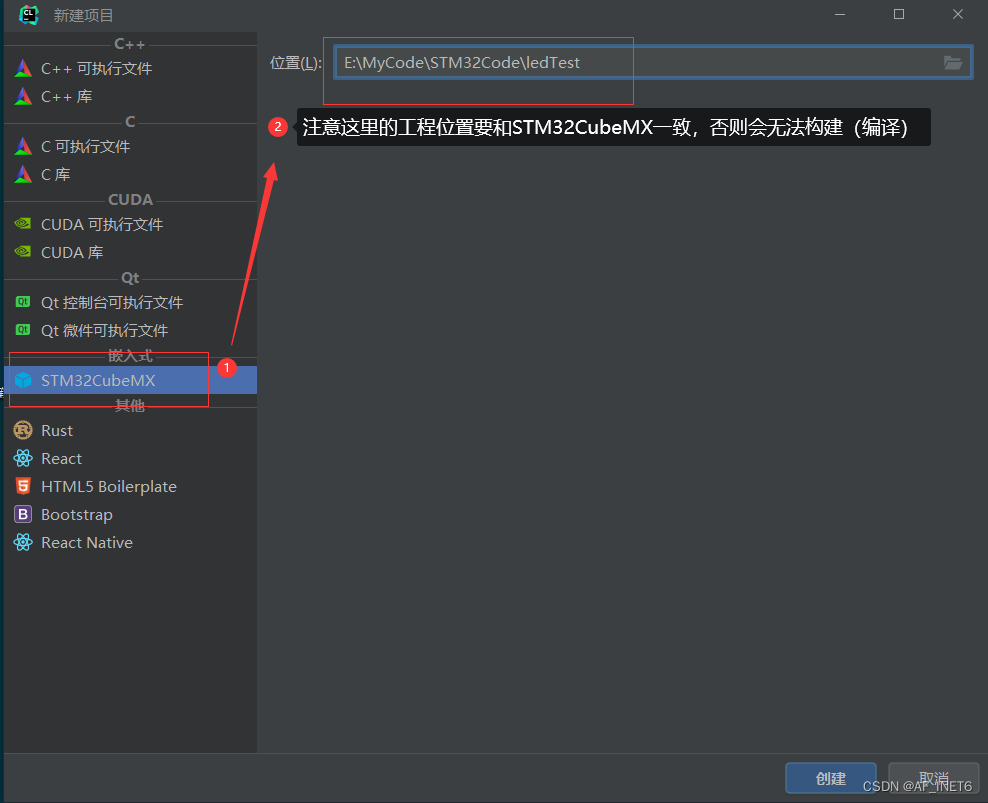Close the 新建项目 dialog
Screen dimensions: 988x803
coord(958,14)
